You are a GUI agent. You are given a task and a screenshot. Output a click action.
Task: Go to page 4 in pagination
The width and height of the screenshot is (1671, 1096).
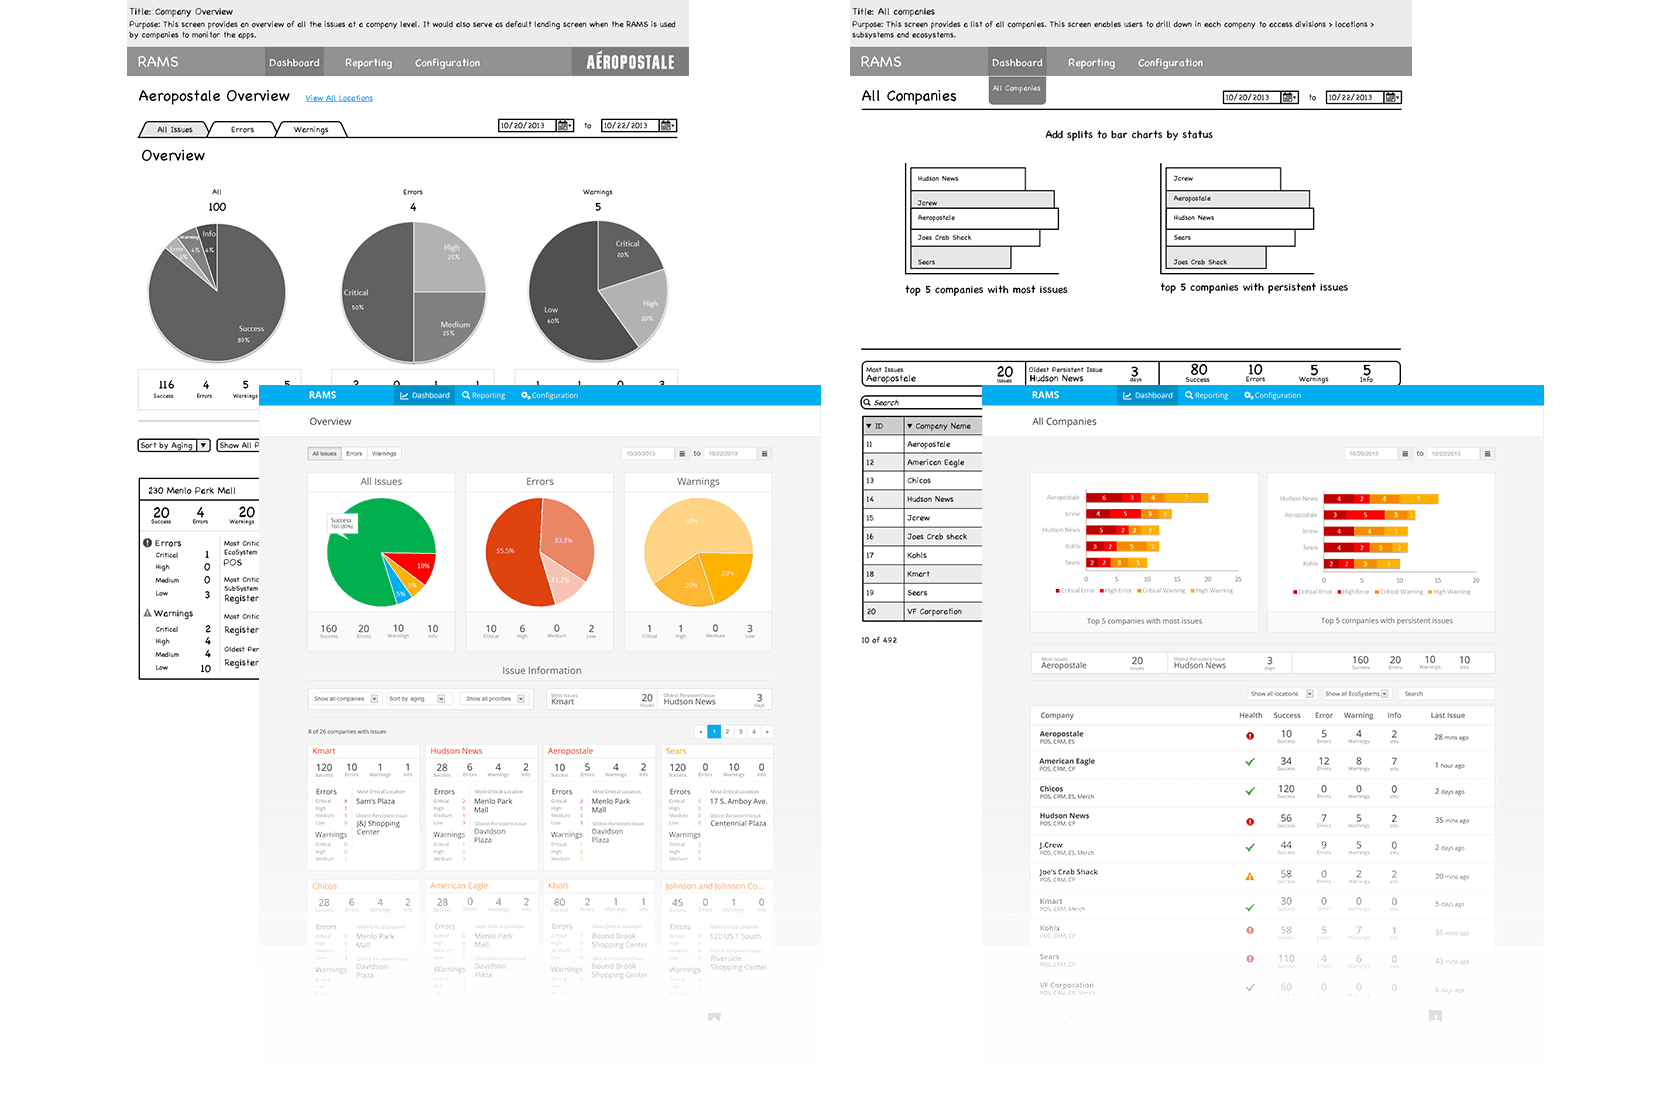754,732
